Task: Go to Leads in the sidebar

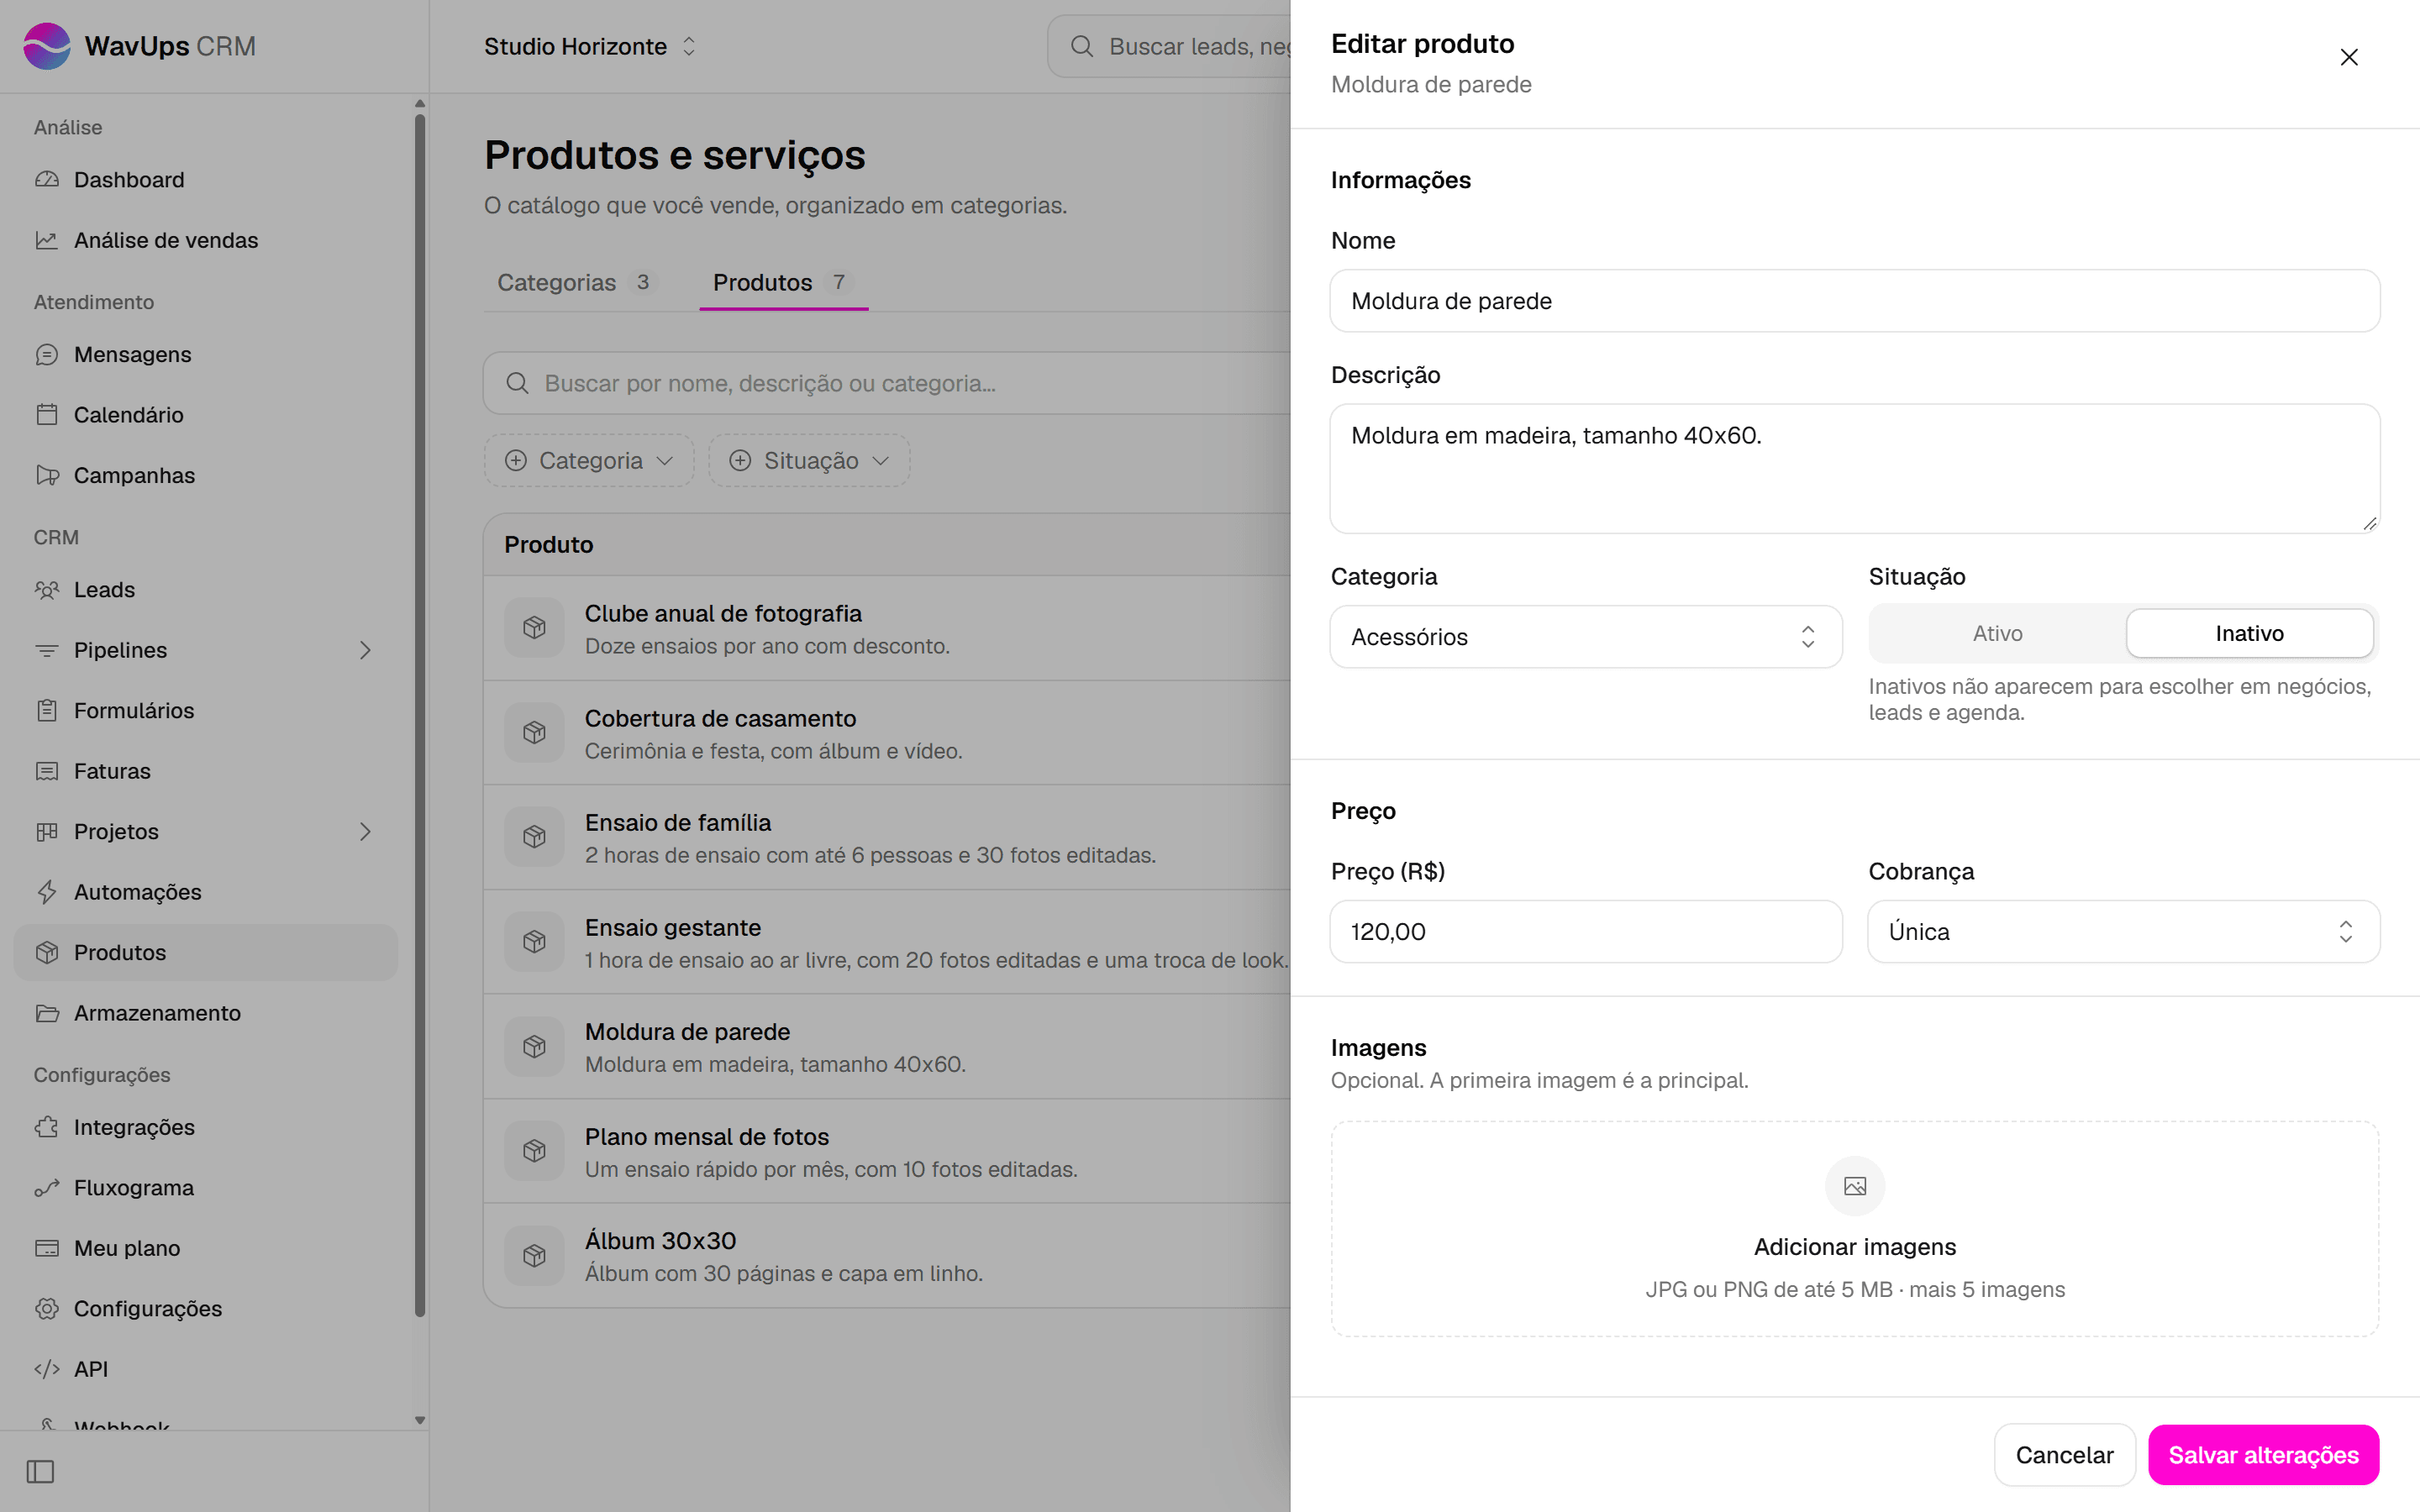Action: [x=205, y=590]
